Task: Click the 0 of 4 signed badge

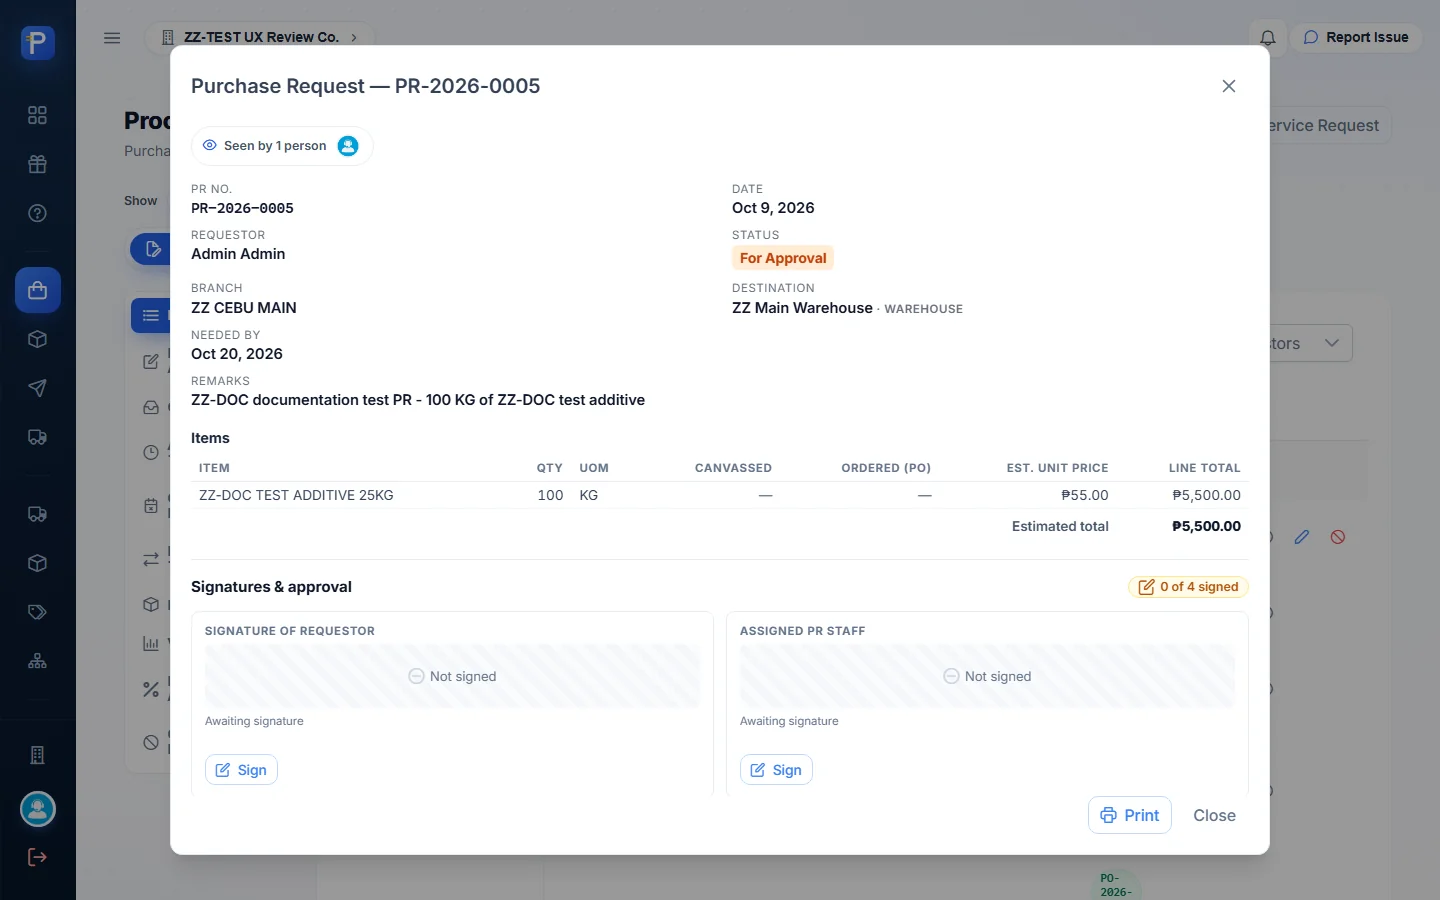Action: tap(1188, 587)
